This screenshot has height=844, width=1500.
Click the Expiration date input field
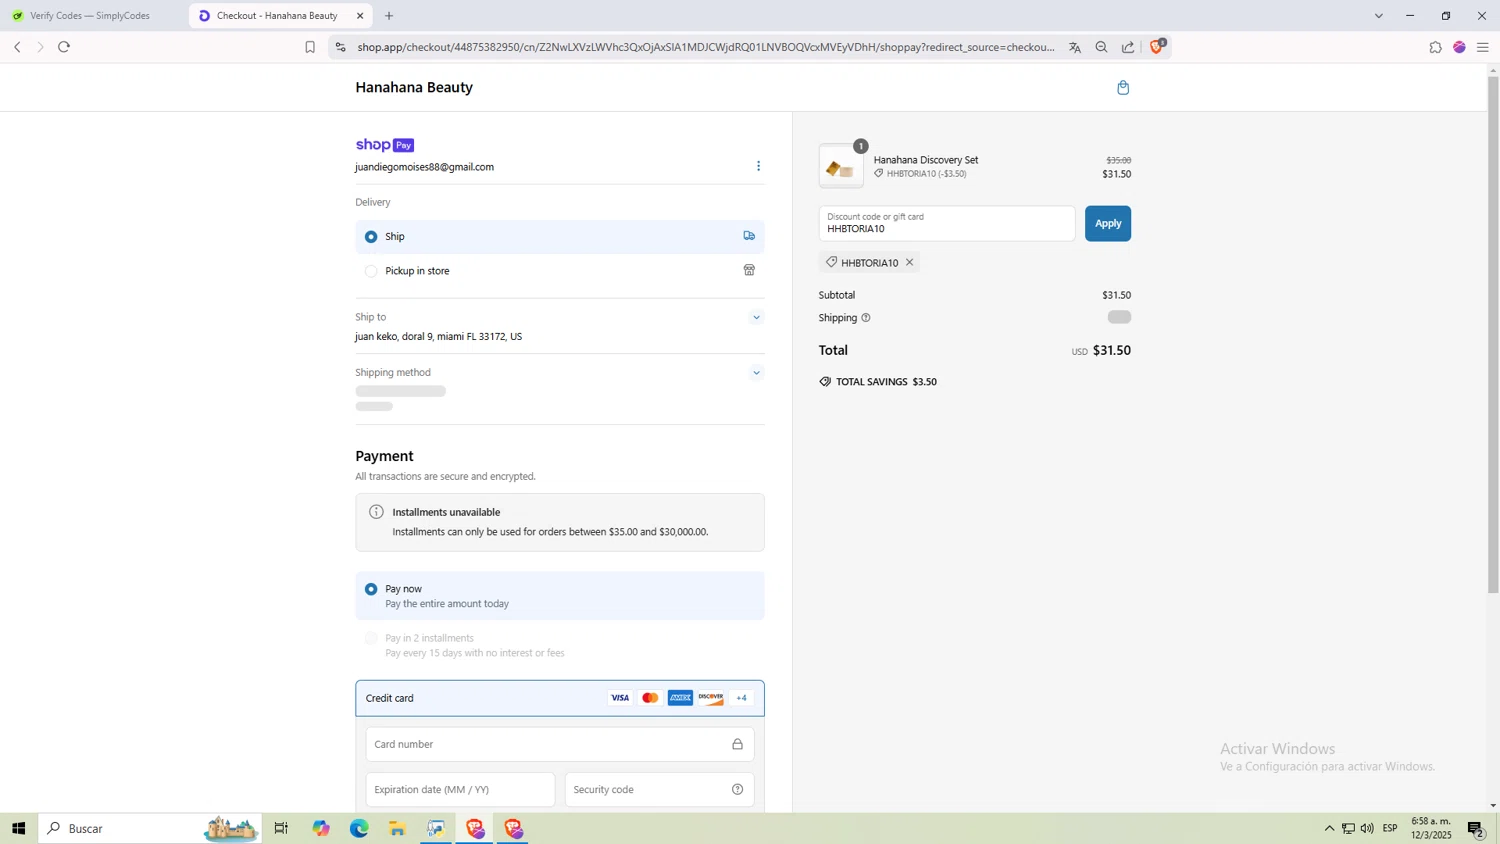click(460, 789)
